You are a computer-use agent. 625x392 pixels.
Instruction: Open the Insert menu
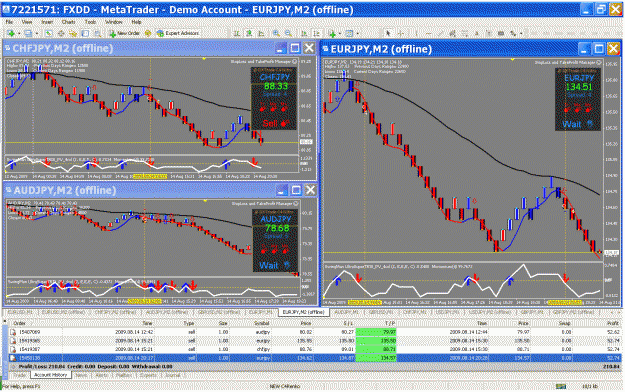[47, 22]
